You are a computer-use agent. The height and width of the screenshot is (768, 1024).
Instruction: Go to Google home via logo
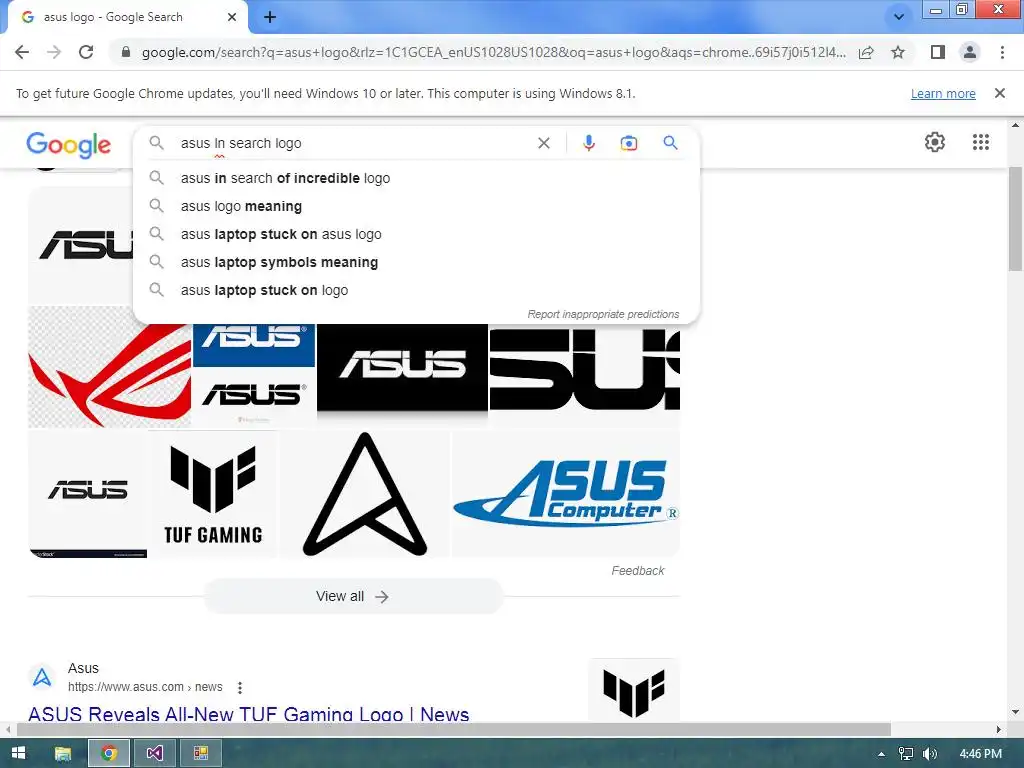click(x=69, y=145)
